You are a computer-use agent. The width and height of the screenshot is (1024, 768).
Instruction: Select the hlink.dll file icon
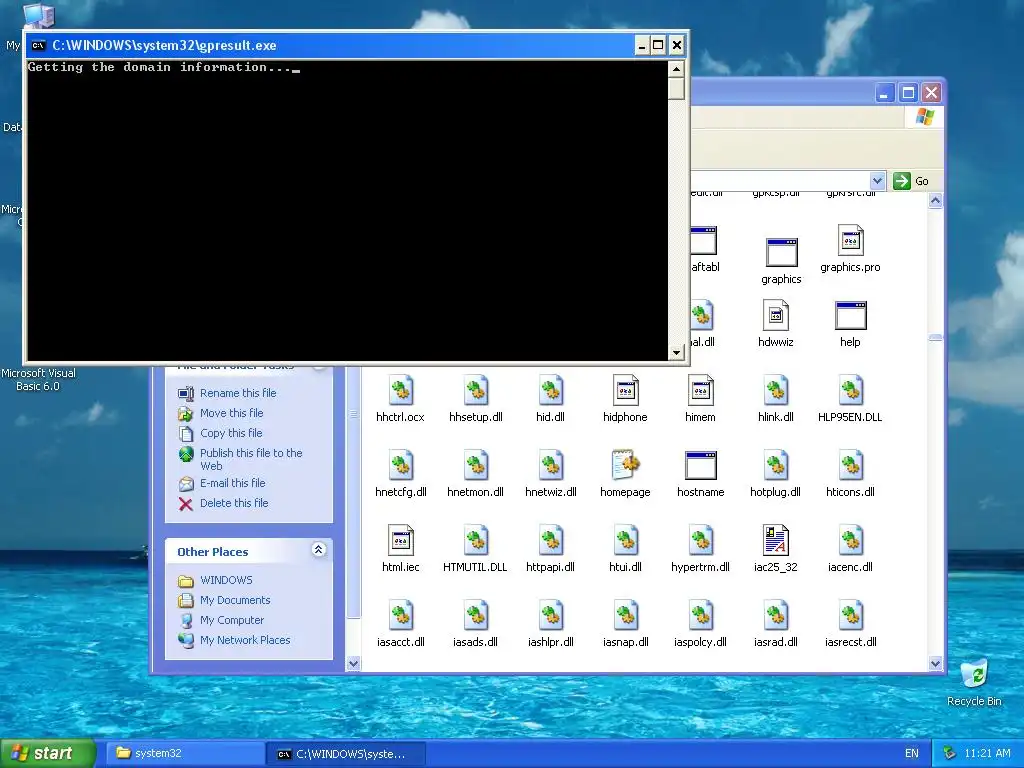coord(775,391)
